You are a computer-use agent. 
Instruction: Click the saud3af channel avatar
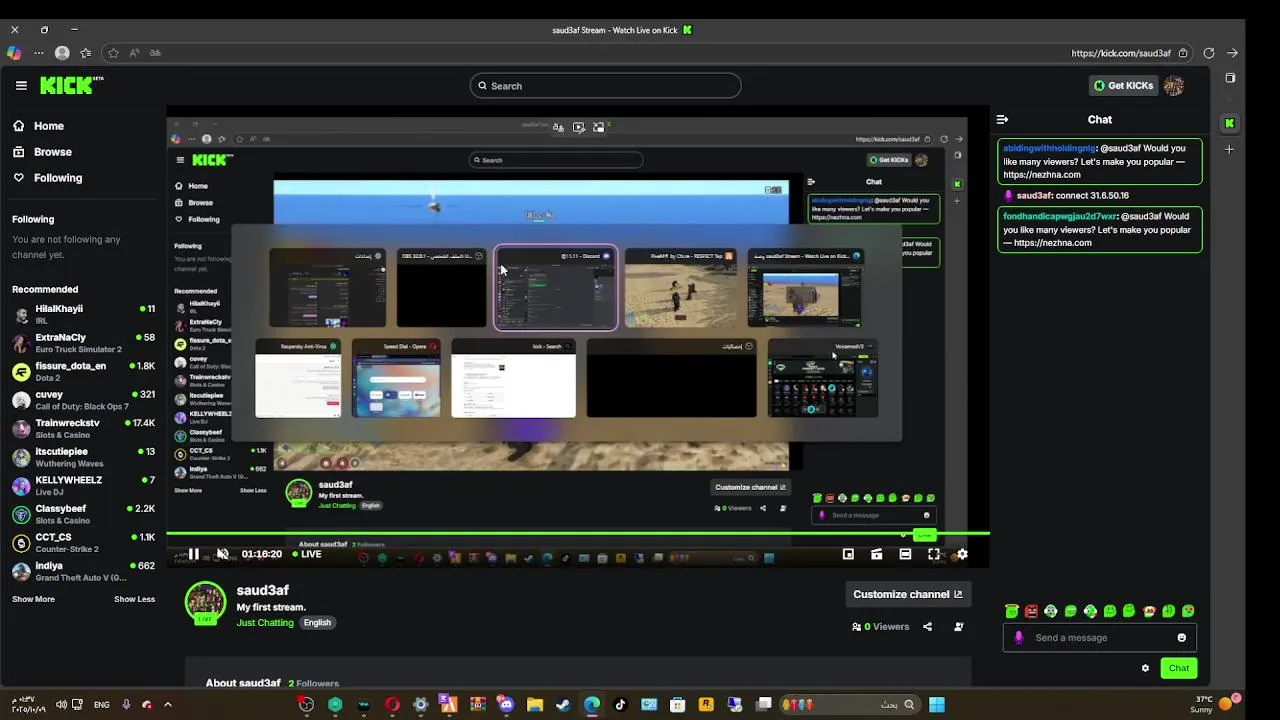(206, 602)
